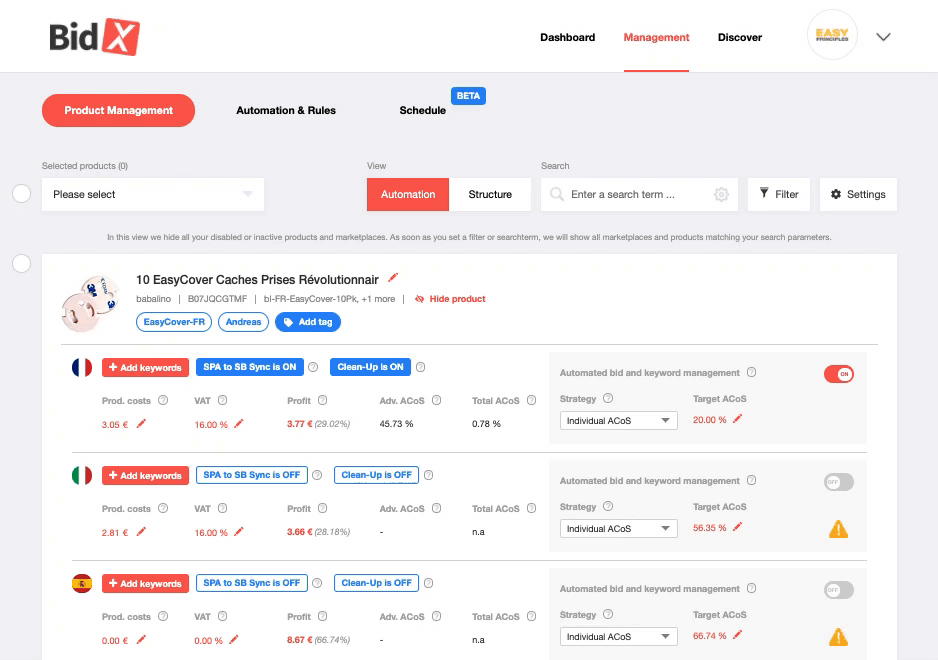938x660 pixels.
Task: Select Product Management tab
Action: [x=118, y=110]
